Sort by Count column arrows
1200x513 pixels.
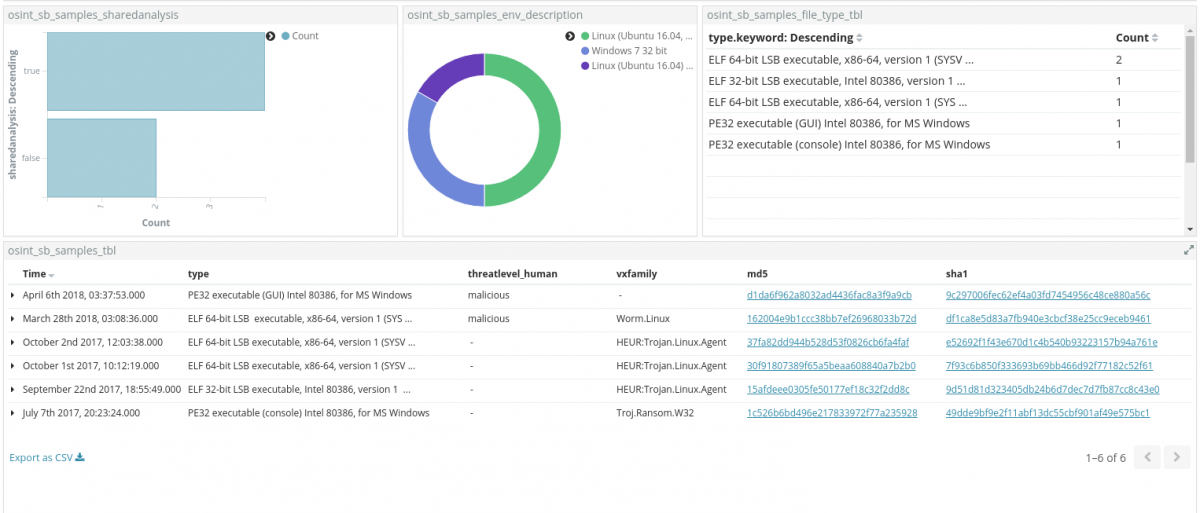(1156, 38)
